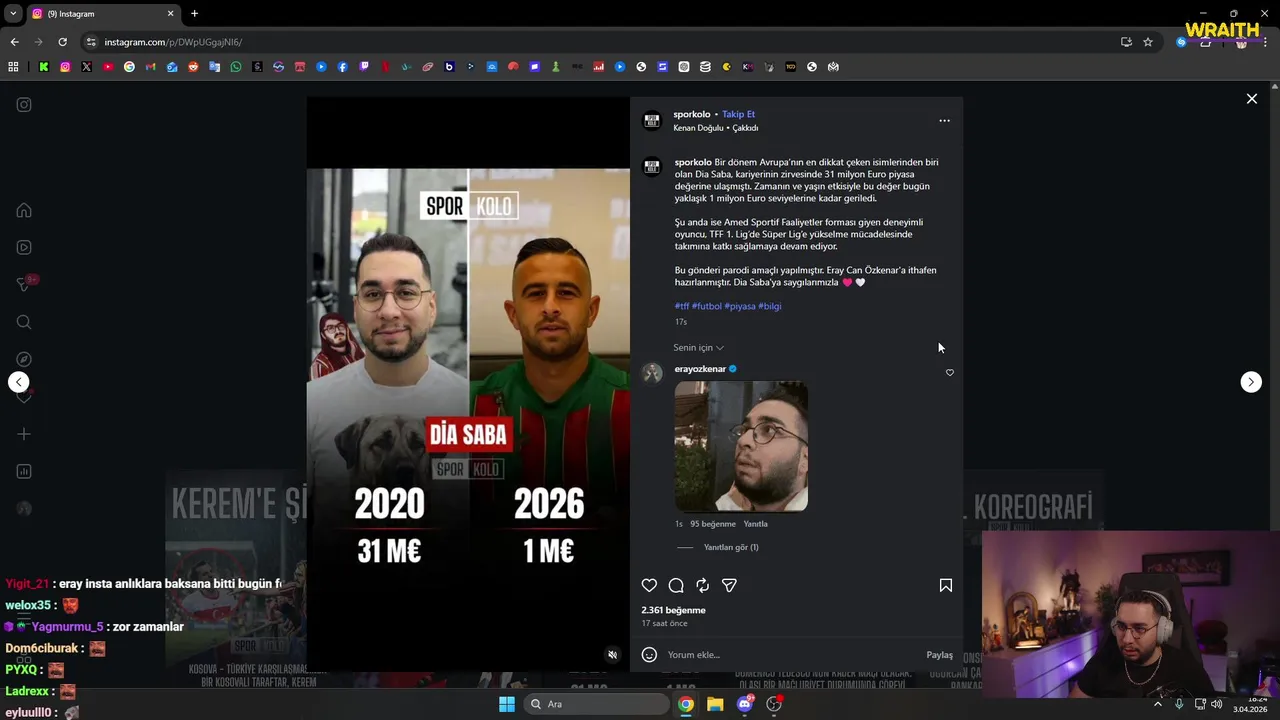Open the Kenan Doğulu • Çakkıdı audio link
Screen dimensions: 1280x720
(715, 128)
